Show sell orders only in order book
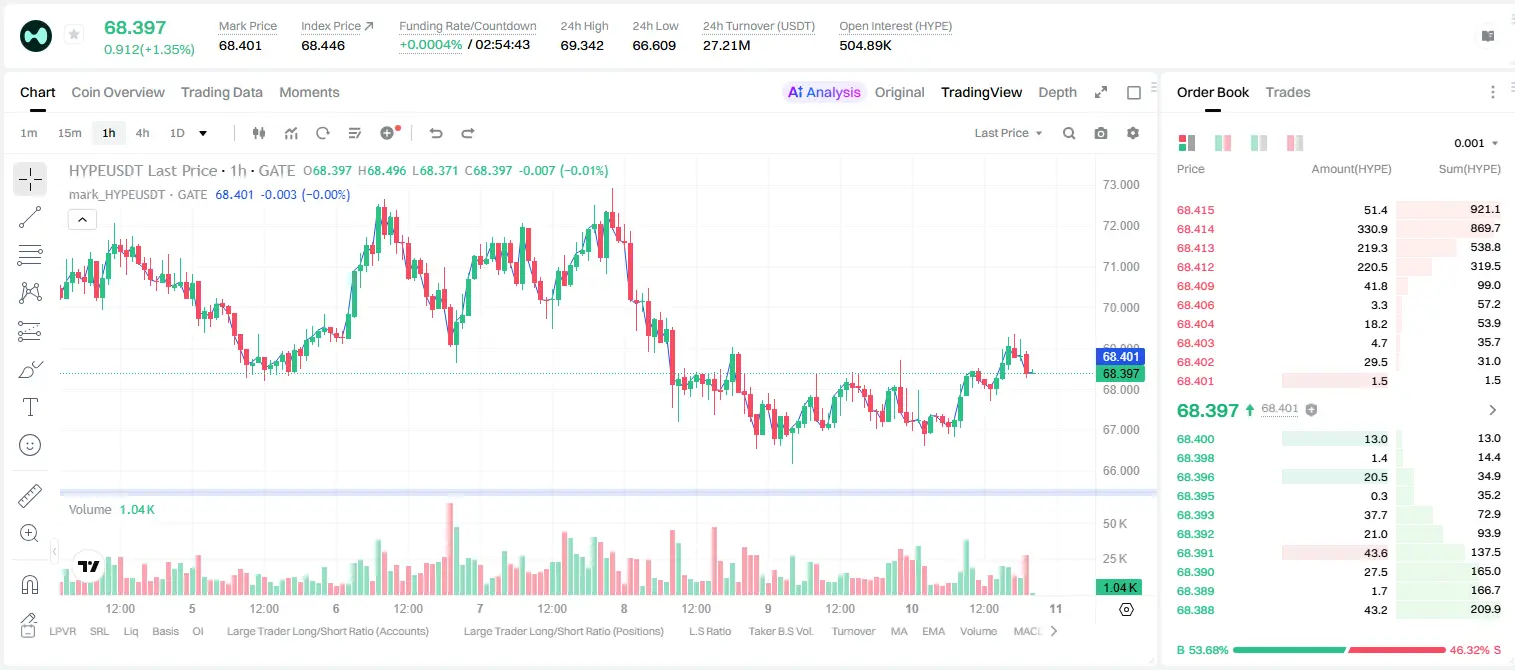This screenshot has height=670, width=1515. pos(1295,143)
